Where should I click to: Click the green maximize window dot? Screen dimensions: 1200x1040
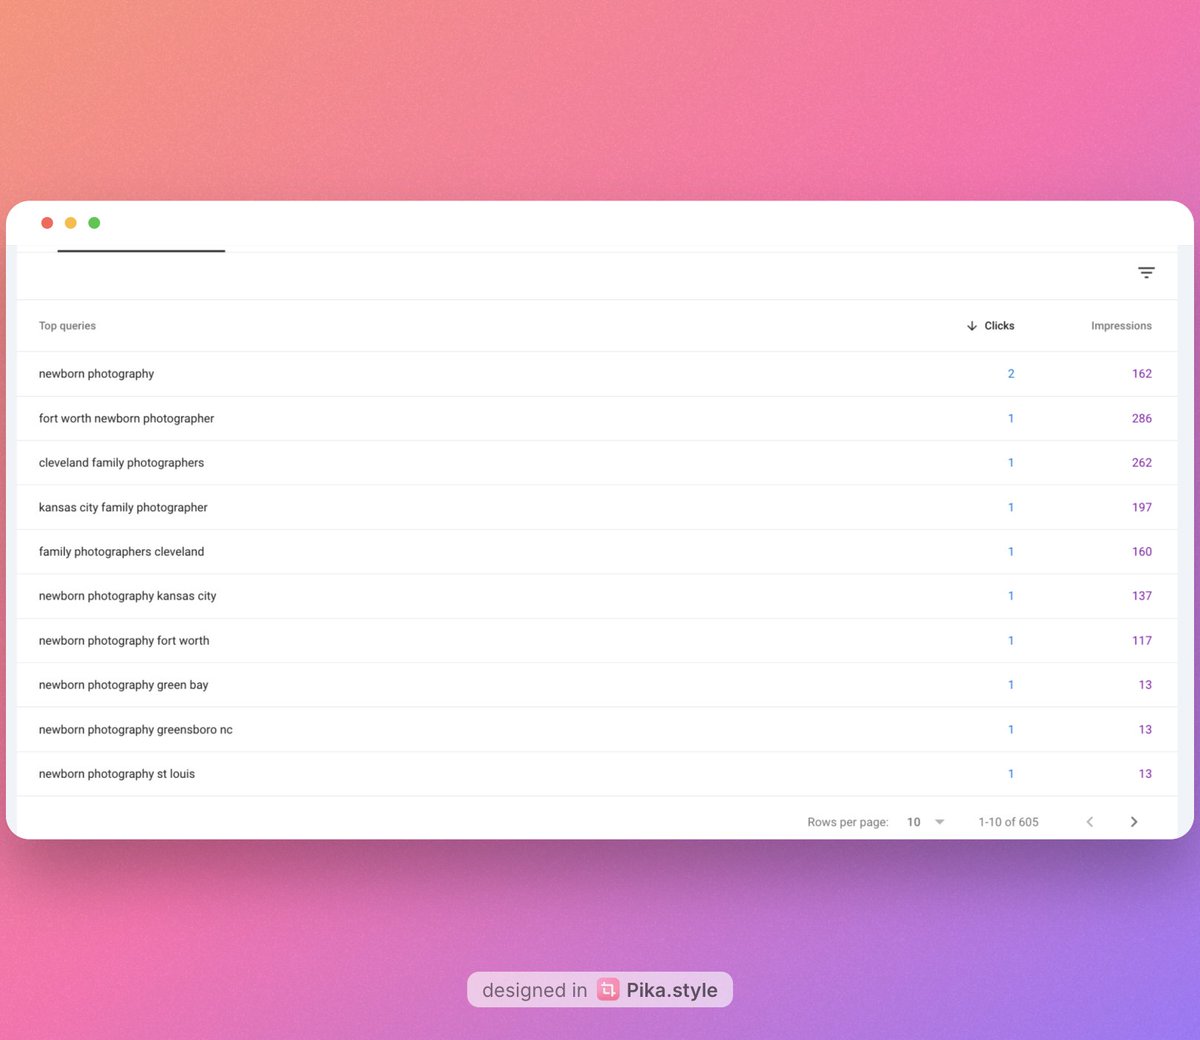(94, 223)
